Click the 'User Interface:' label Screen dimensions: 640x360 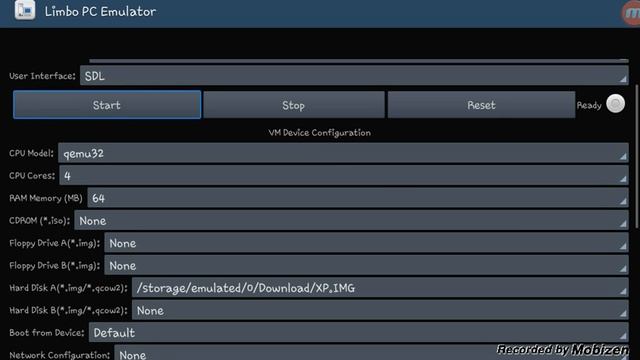pyautogui.click(x=42, y=76)
